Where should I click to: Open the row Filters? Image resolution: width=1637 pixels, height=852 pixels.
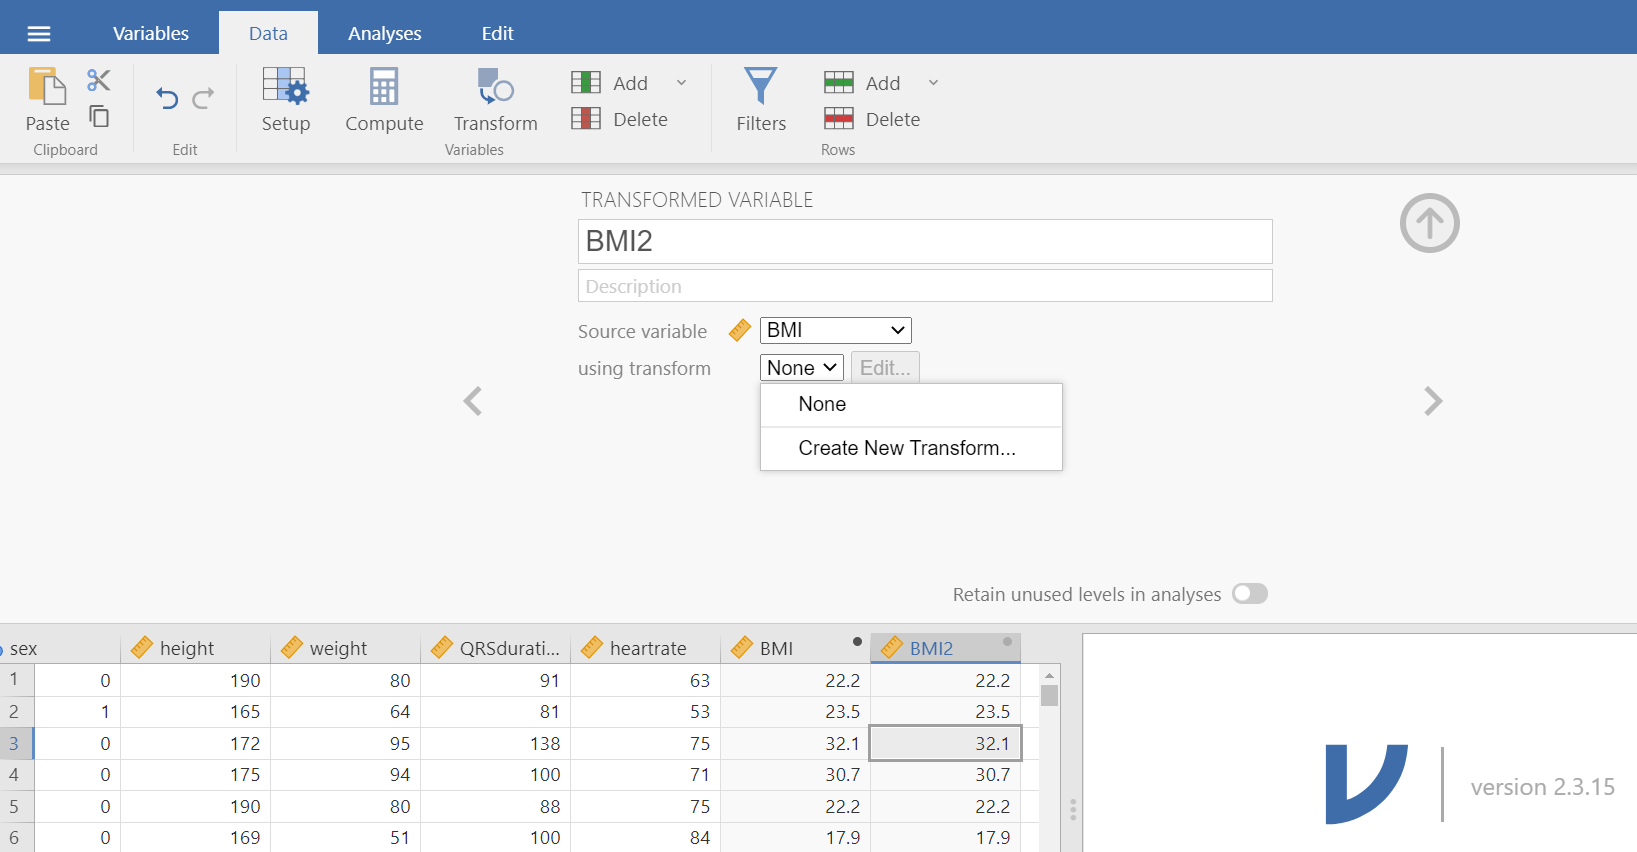[761, 99]
